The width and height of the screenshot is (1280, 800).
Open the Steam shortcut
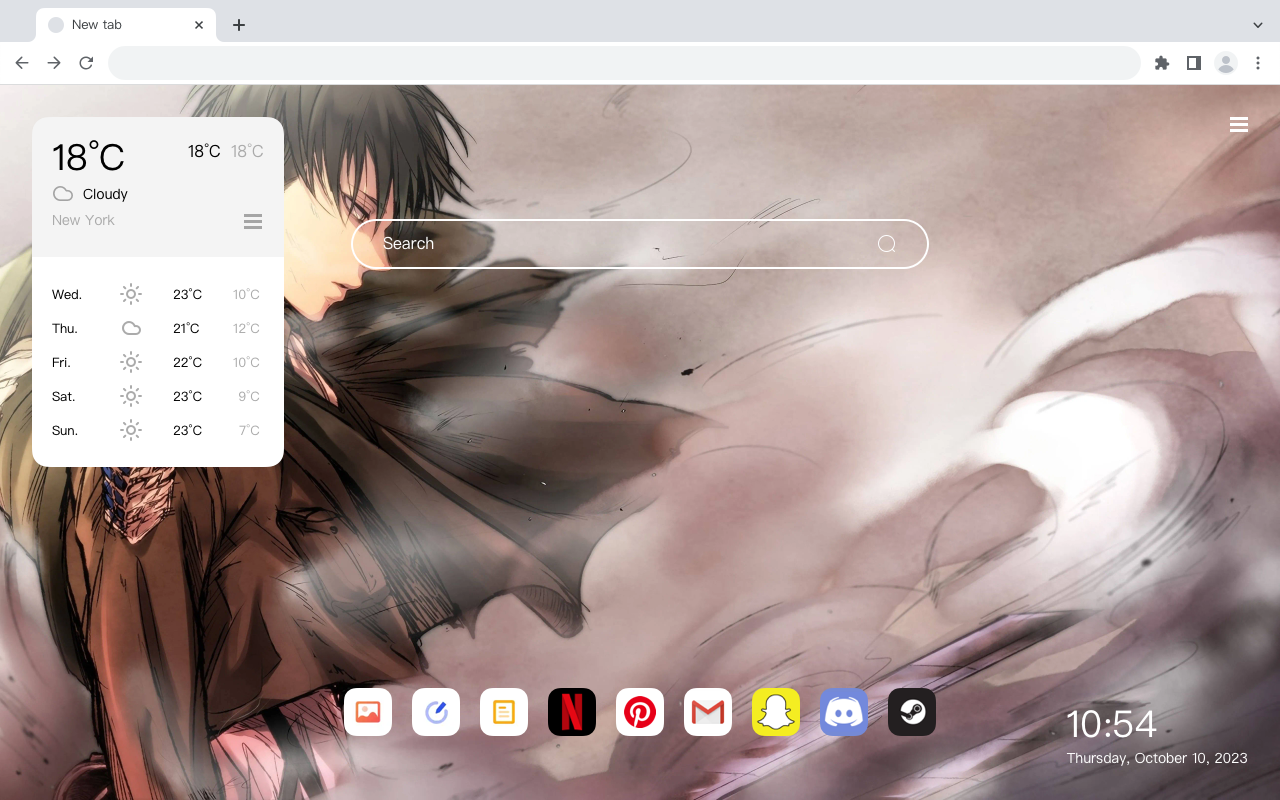pyautogui.click(x=912, y=712)
